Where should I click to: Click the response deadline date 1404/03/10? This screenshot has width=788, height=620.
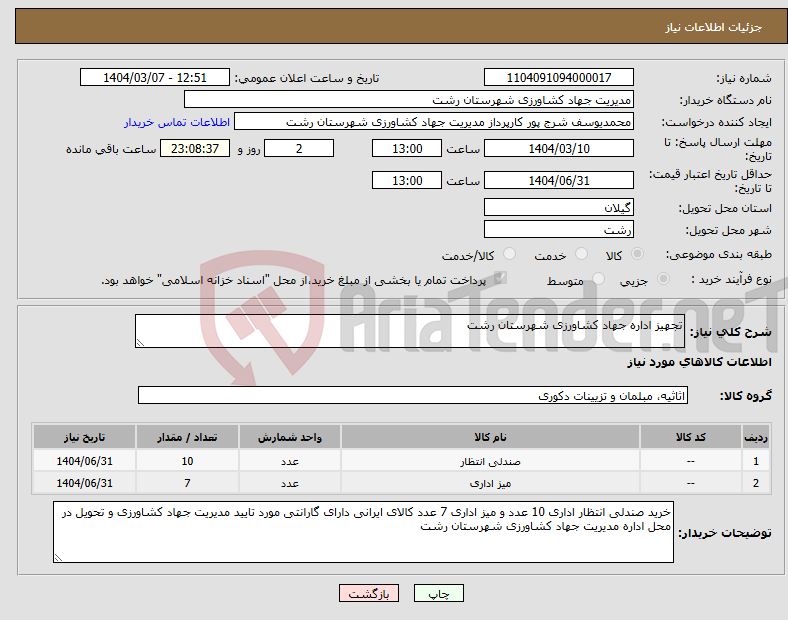tap(558, 149)
